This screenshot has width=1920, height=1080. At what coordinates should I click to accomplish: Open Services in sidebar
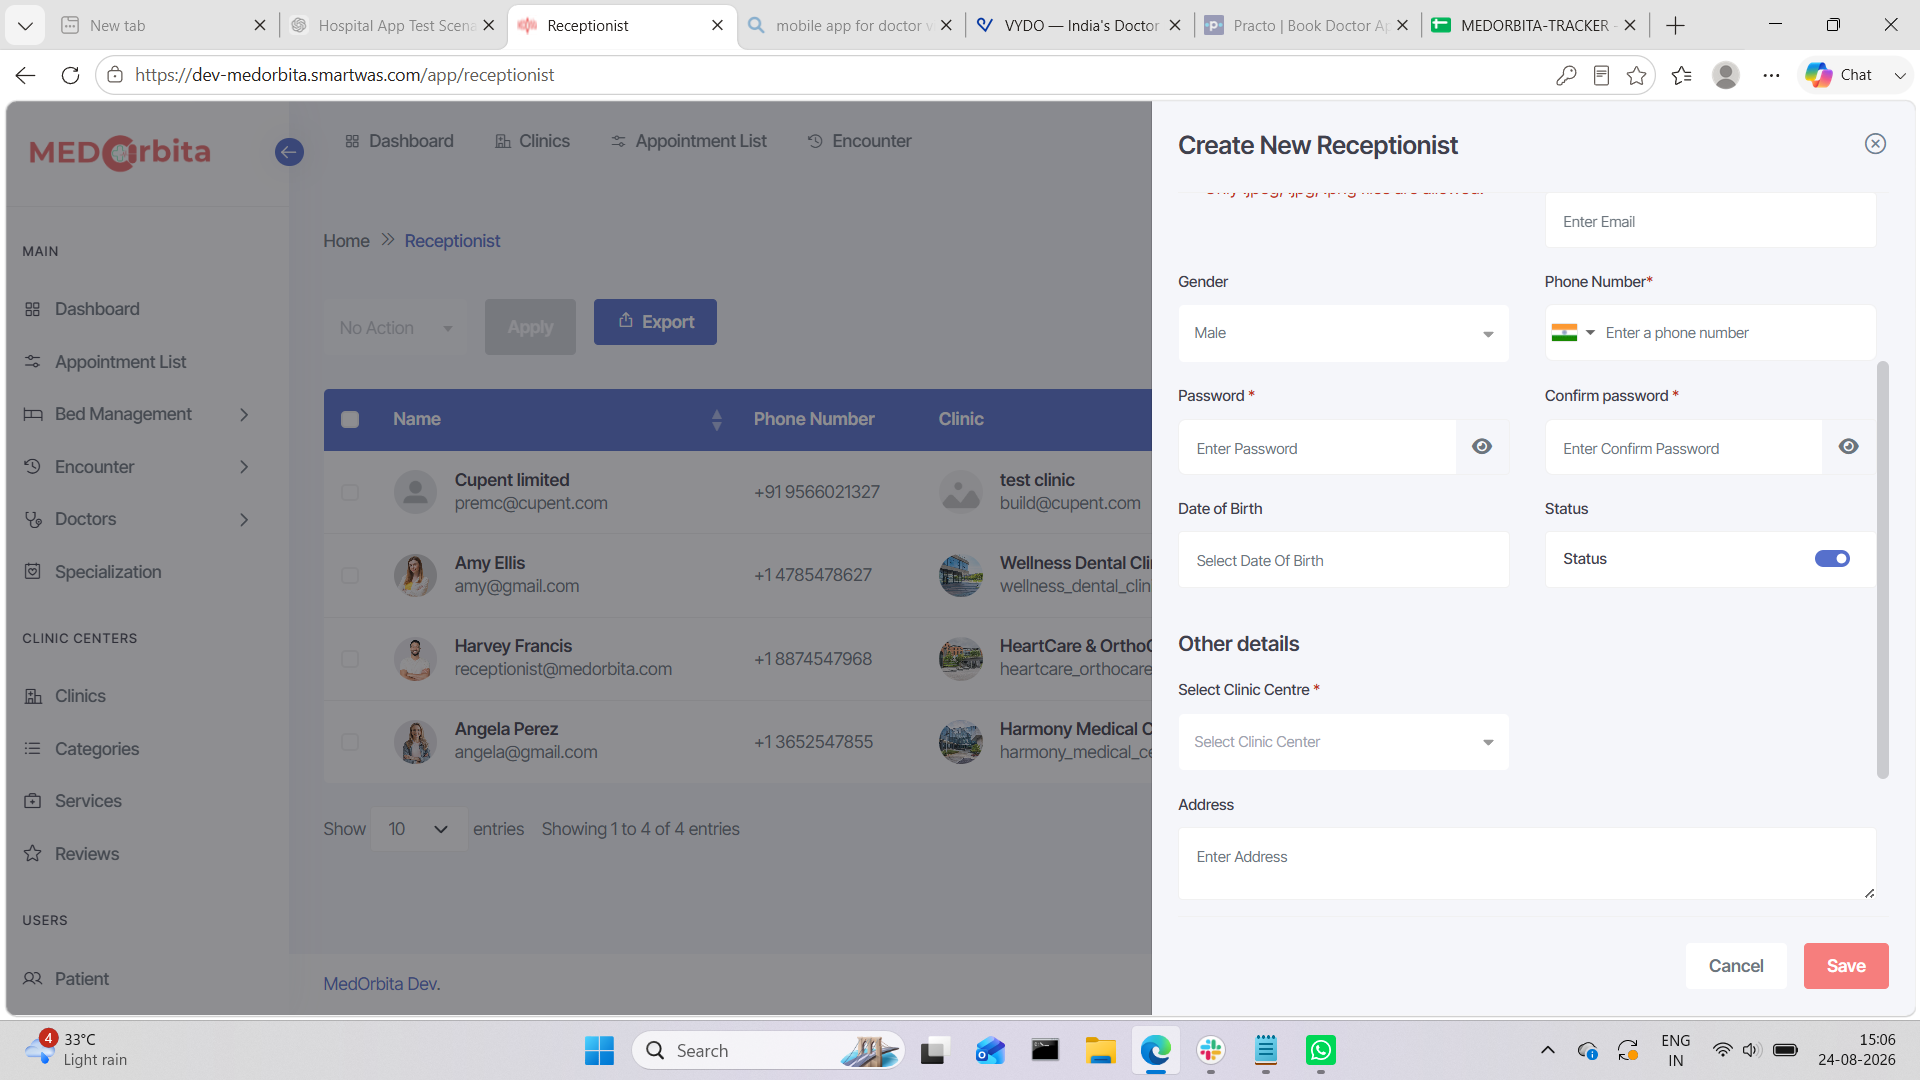coord(88,801)
